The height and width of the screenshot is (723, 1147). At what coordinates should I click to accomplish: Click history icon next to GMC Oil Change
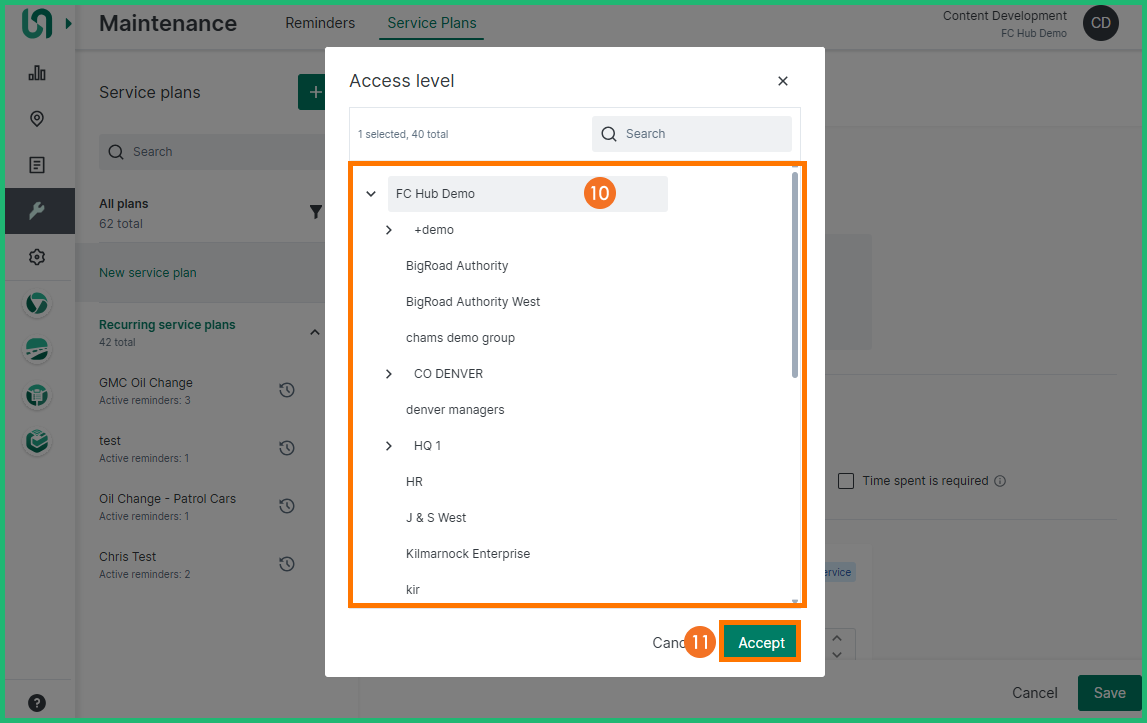click(287, 390)
